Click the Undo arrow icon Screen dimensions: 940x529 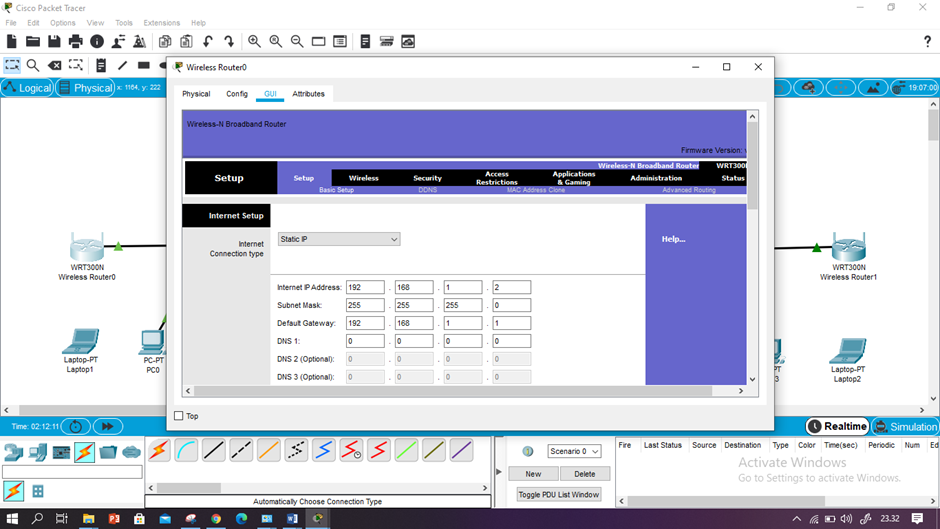click(x=207, y=41)
